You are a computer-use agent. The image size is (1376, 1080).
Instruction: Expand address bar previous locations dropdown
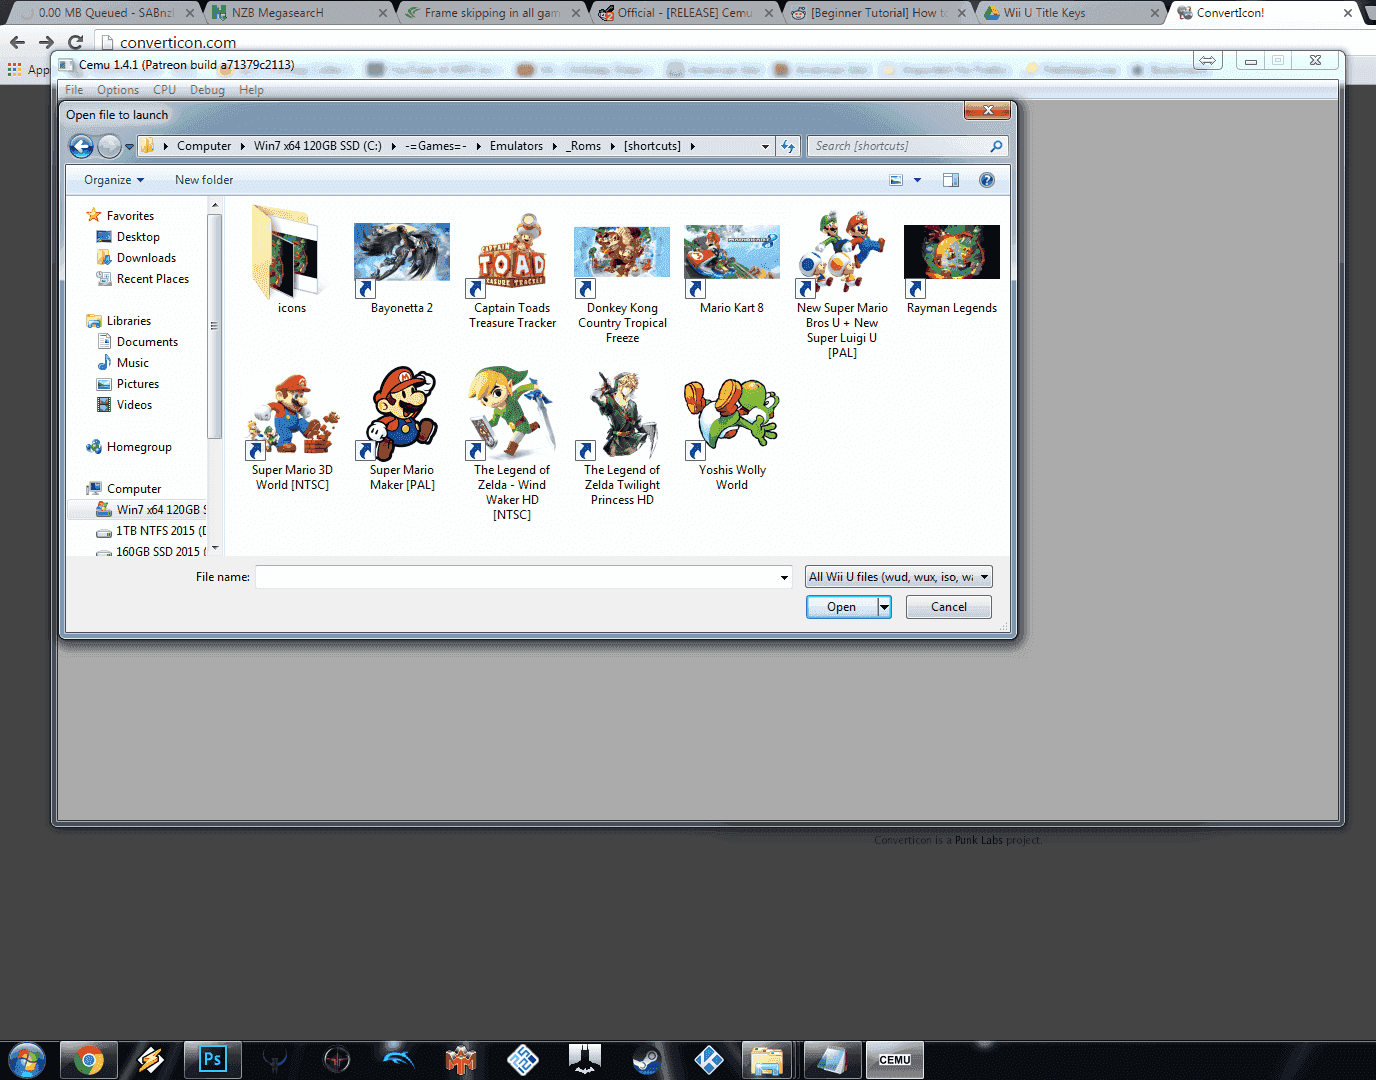(x=766, y=146)
